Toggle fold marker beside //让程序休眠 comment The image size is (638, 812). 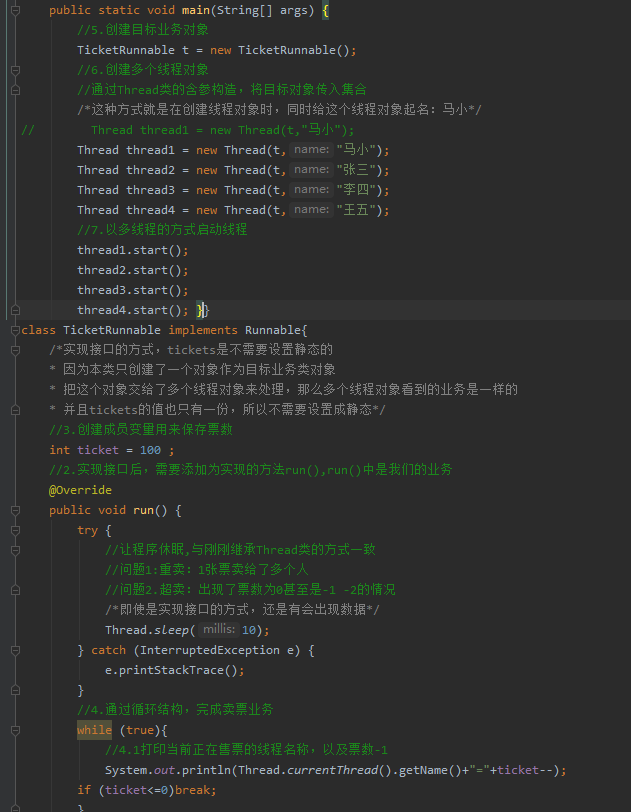[16, 550]
